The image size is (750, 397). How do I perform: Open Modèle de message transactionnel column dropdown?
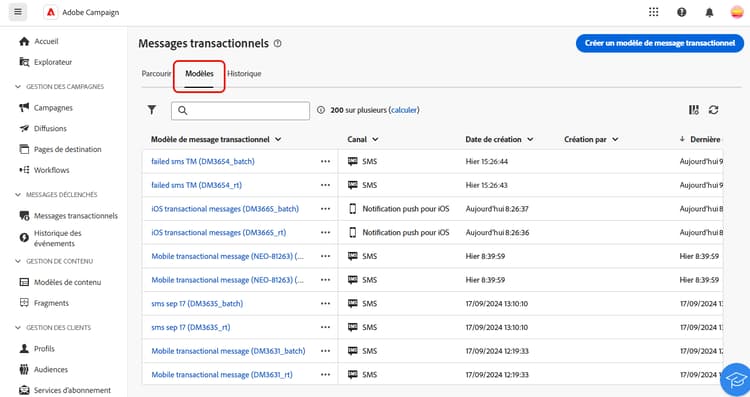[x=278, y=140]
